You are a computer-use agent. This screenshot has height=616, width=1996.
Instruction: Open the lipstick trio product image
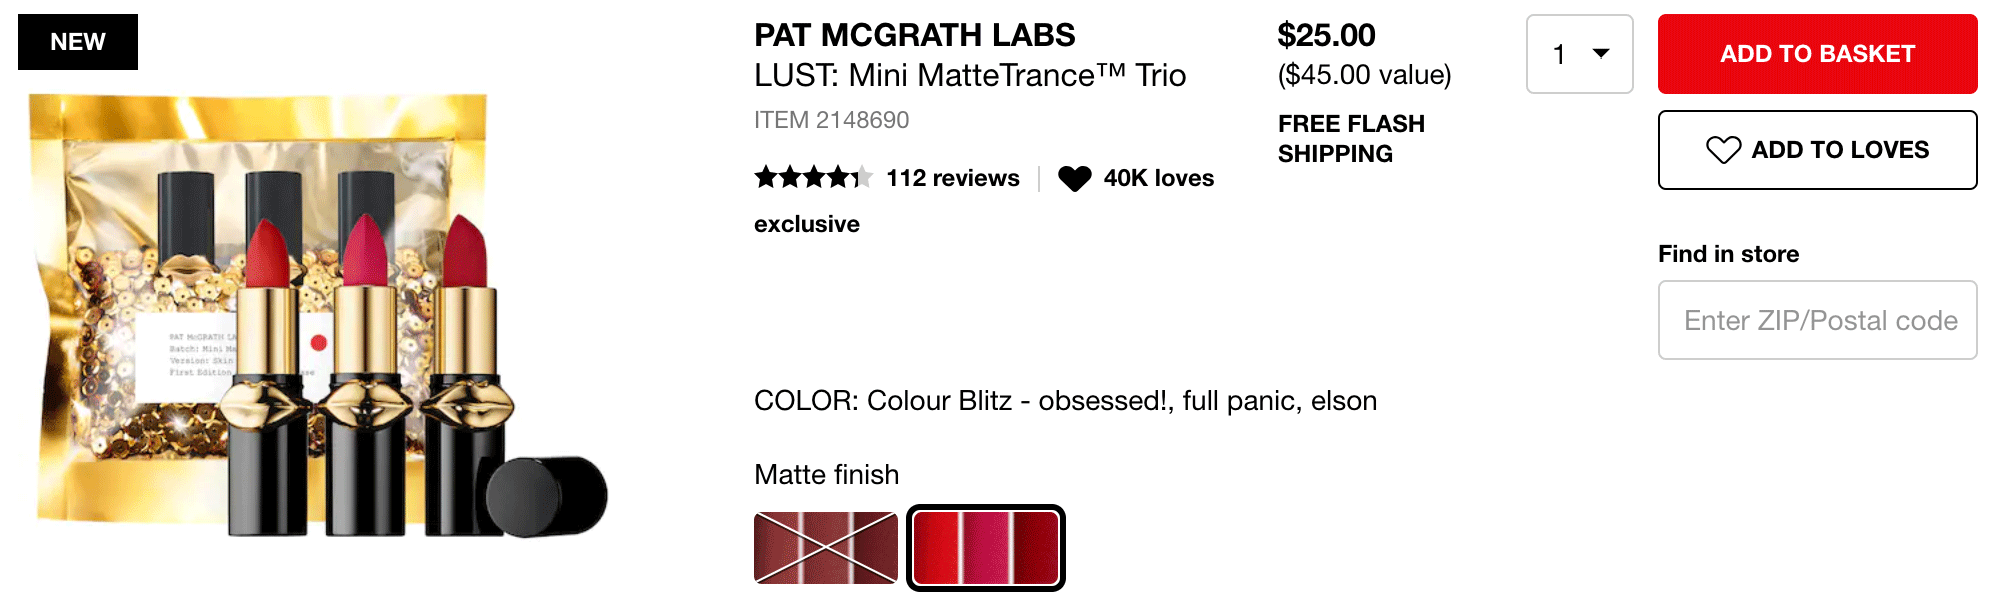point(320,315)
